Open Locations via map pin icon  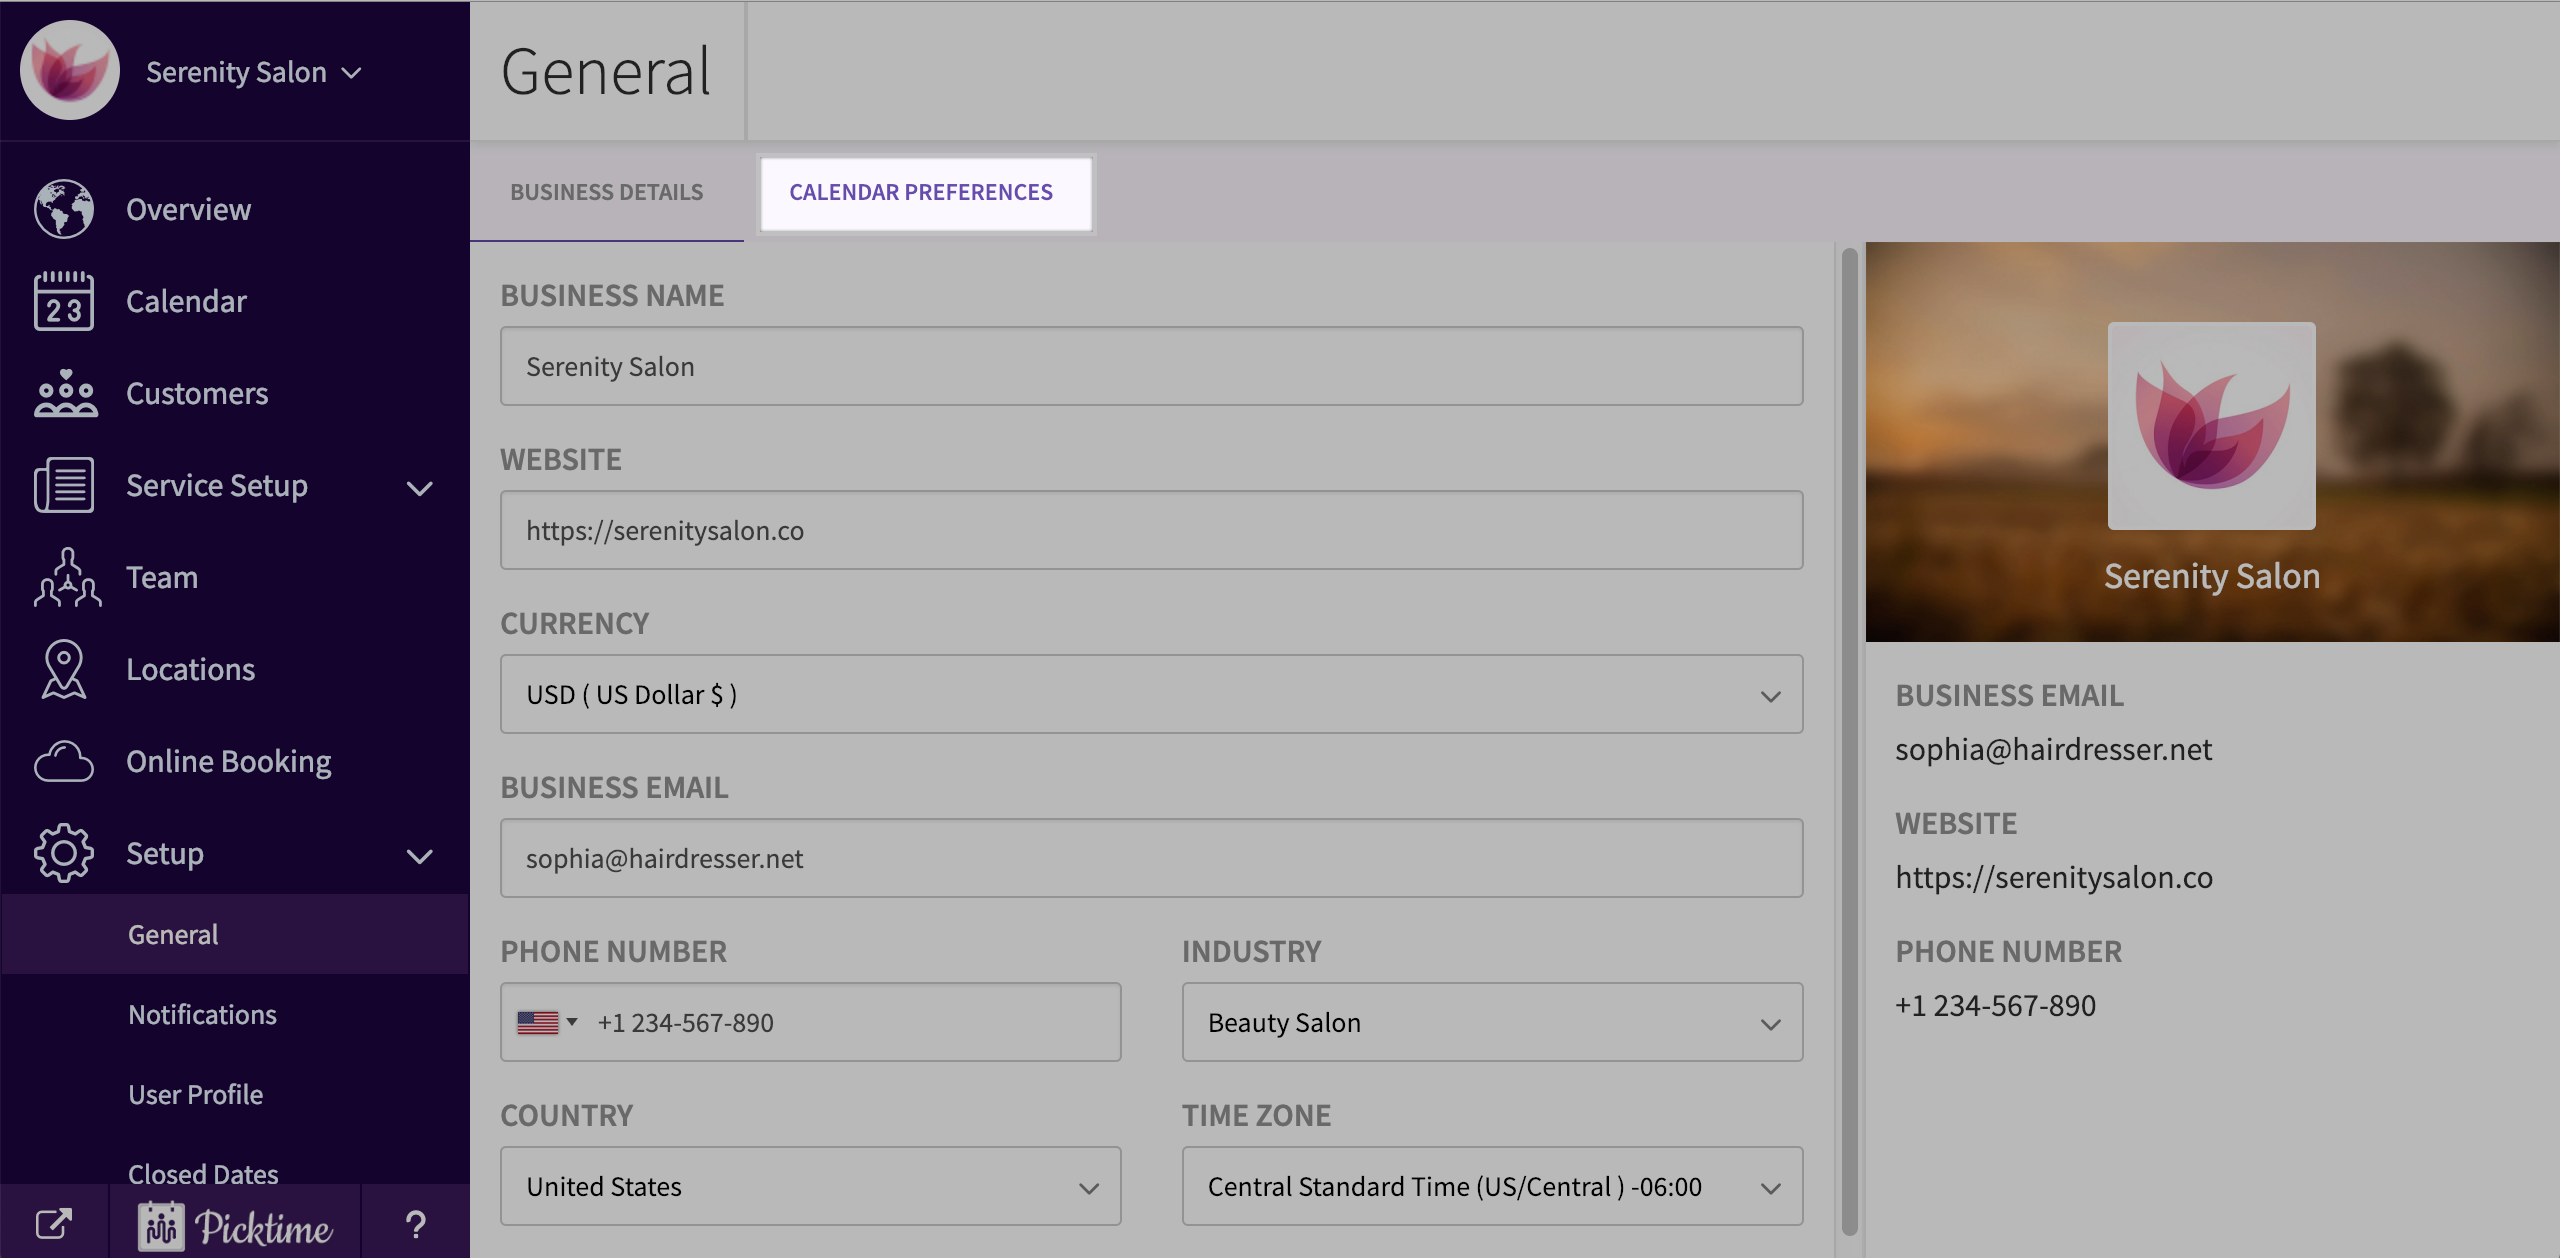[x=64, y=669]
